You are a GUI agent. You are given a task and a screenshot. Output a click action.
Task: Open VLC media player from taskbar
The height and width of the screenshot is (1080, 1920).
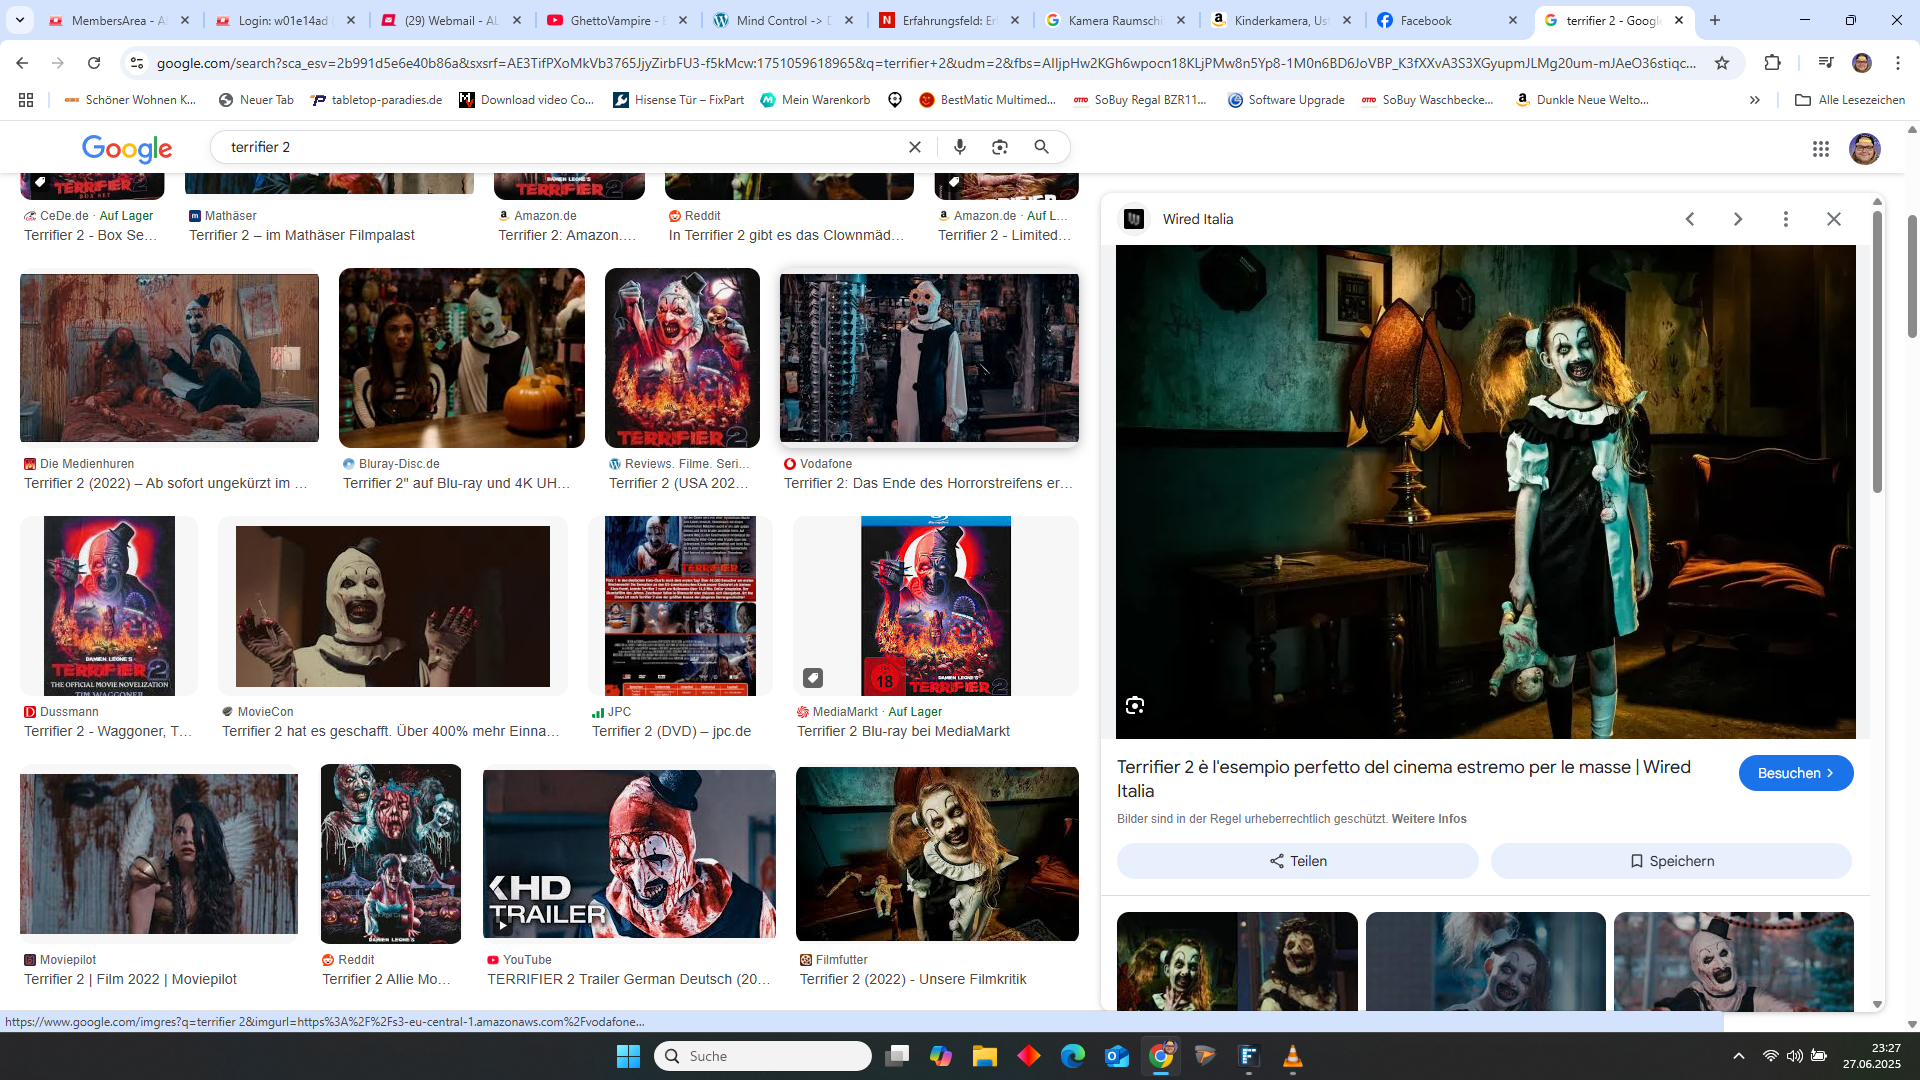[1293, 1056]
